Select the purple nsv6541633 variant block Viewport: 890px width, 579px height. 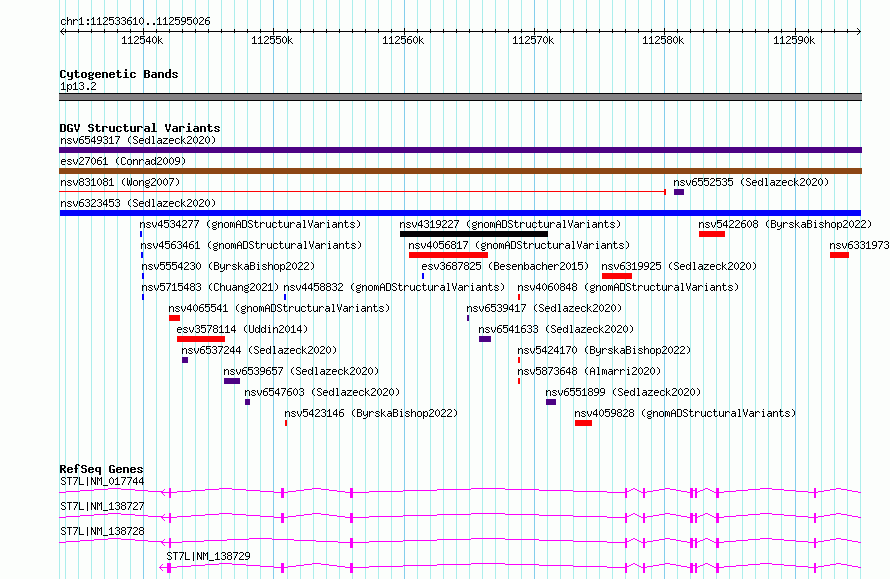pyautogui.click(x=485, y=339)
